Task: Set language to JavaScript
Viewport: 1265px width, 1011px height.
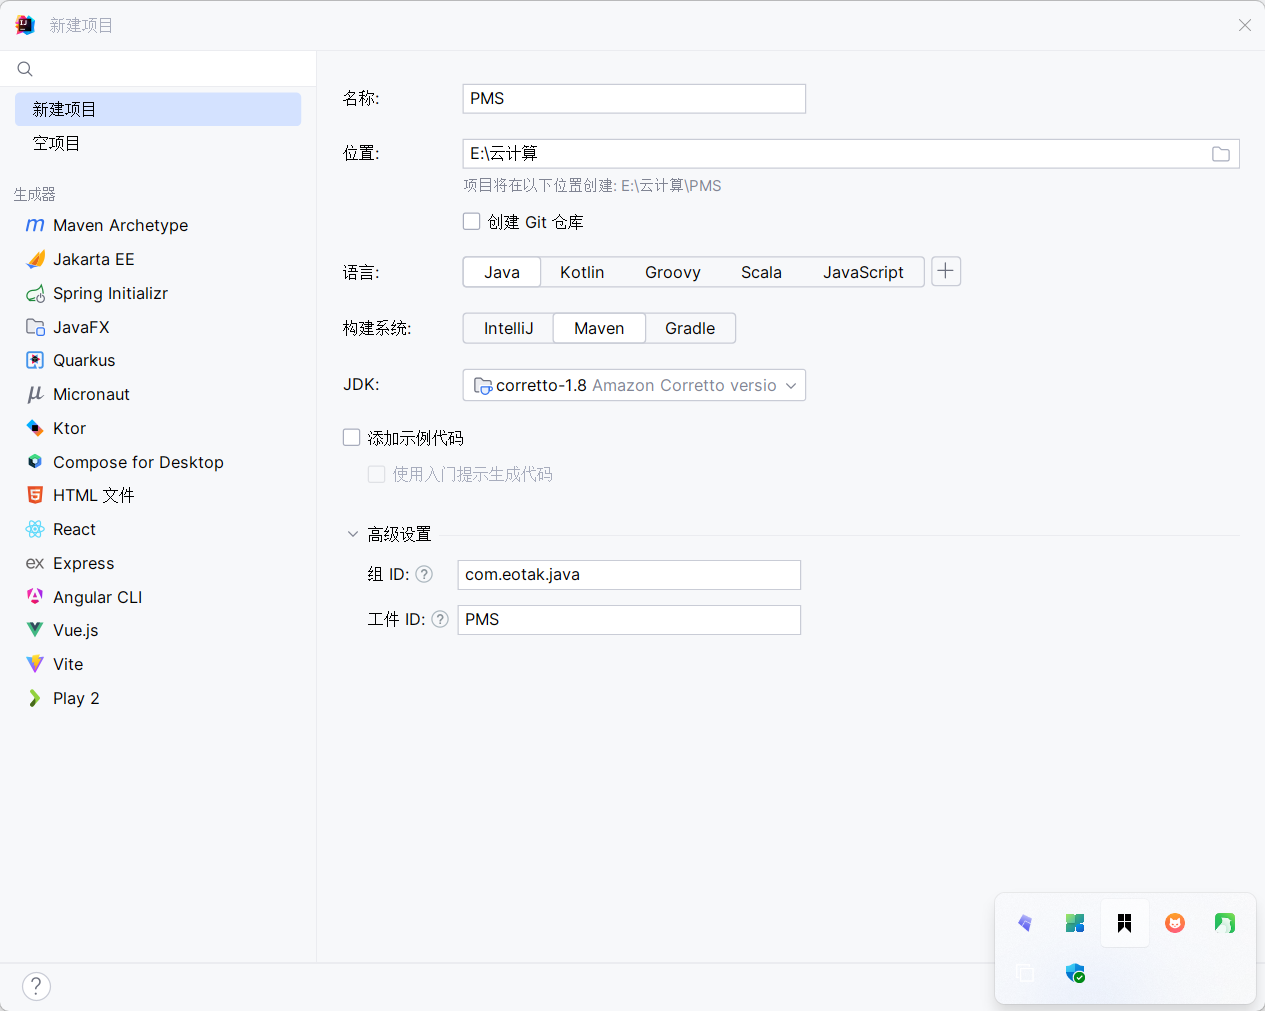Action: tap(863, 272)
